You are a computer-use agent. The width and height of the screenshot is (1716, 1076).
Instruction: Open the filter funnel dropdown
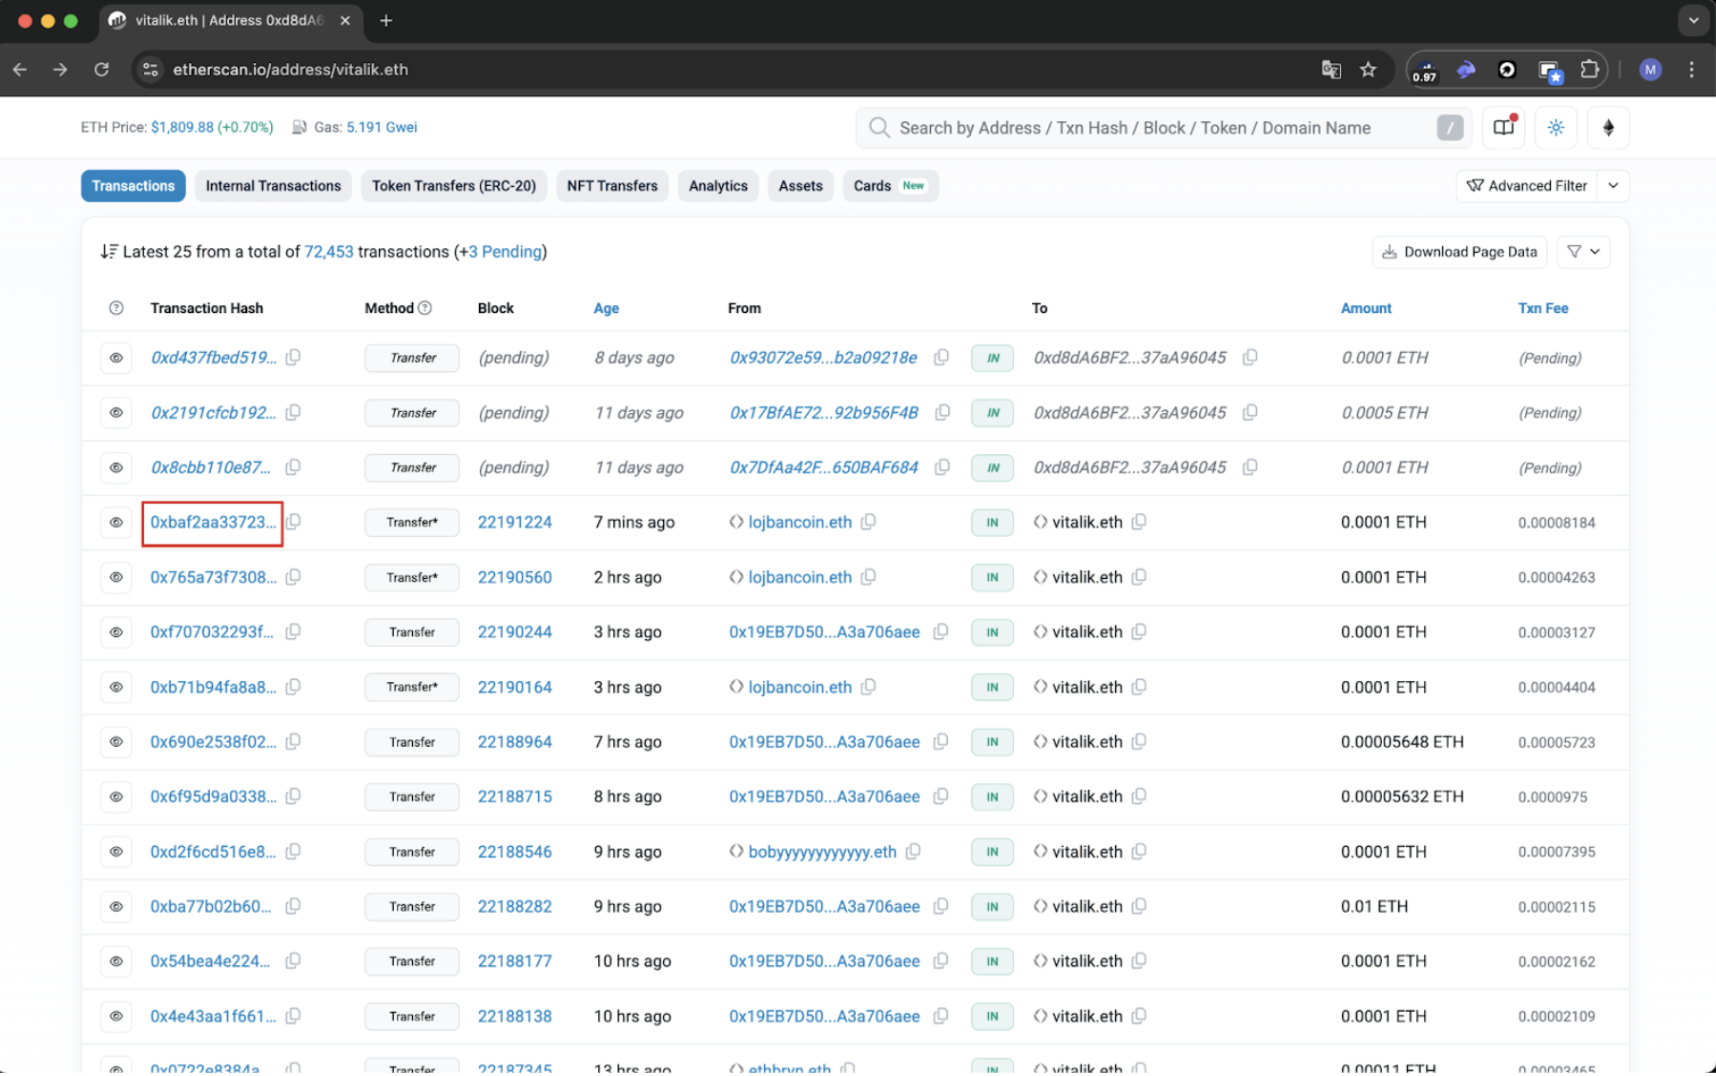1583,252
